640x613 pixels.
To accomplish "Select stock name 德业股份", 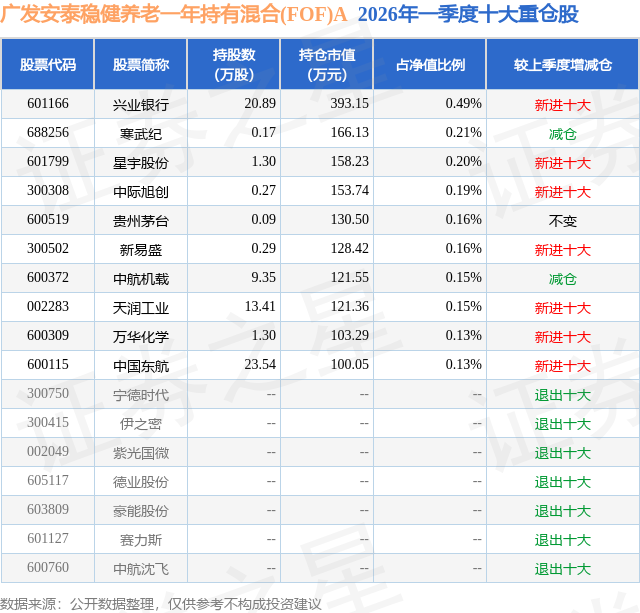I will pos(141,482).
